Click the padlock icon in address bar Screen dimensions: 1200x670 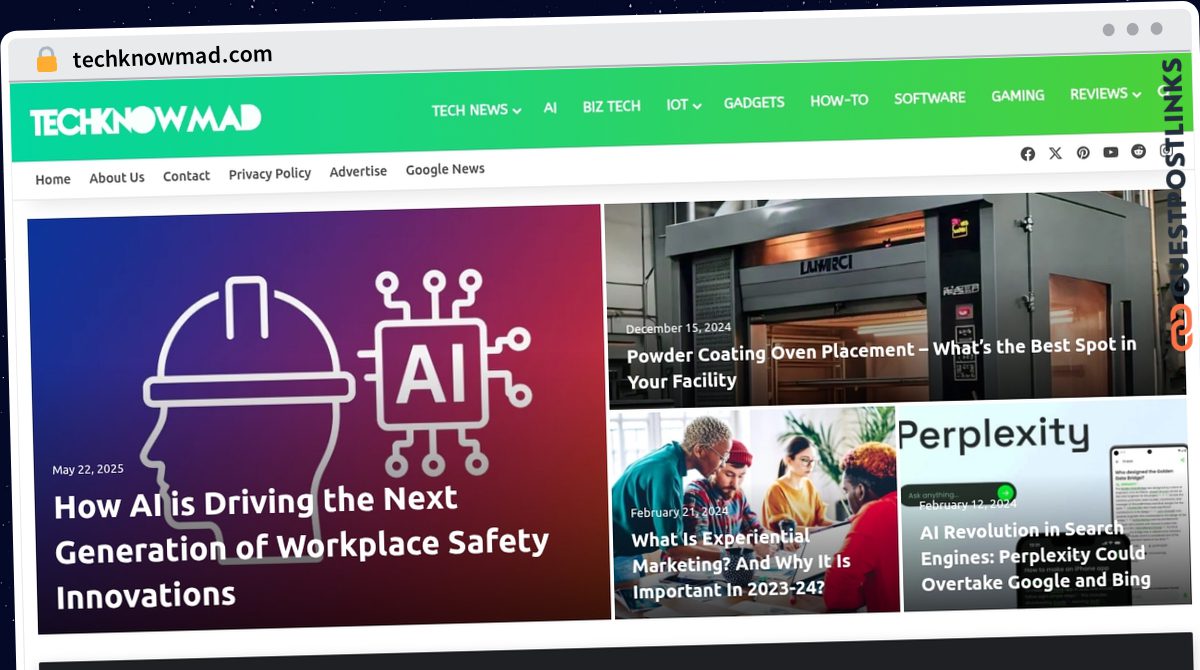coord(47,60)
